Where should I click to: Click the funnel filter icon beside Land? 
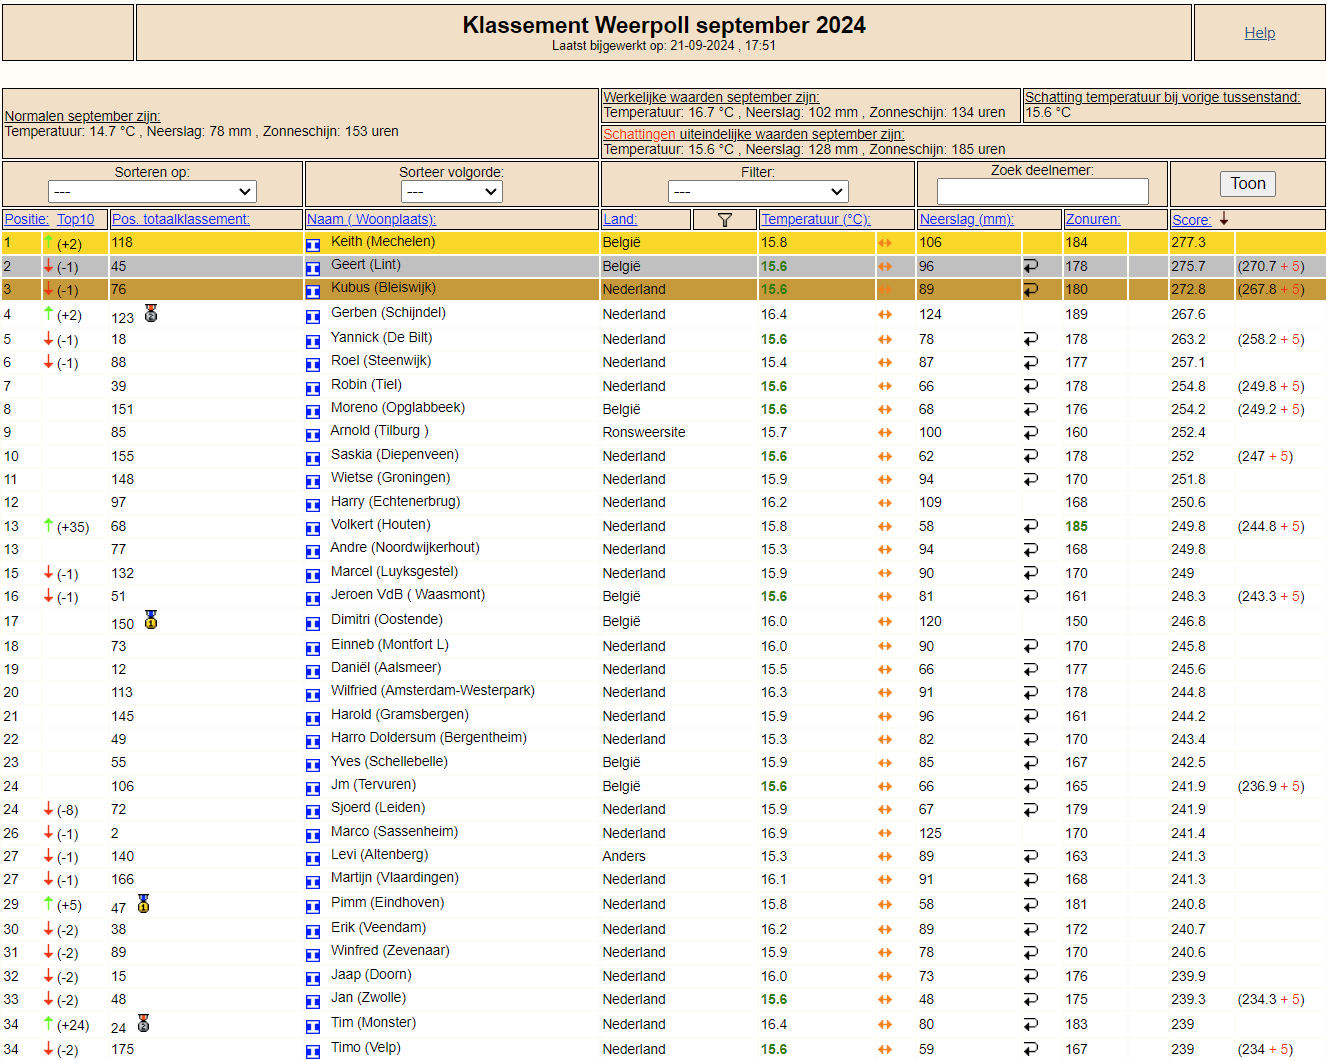(x=725, y=220)
